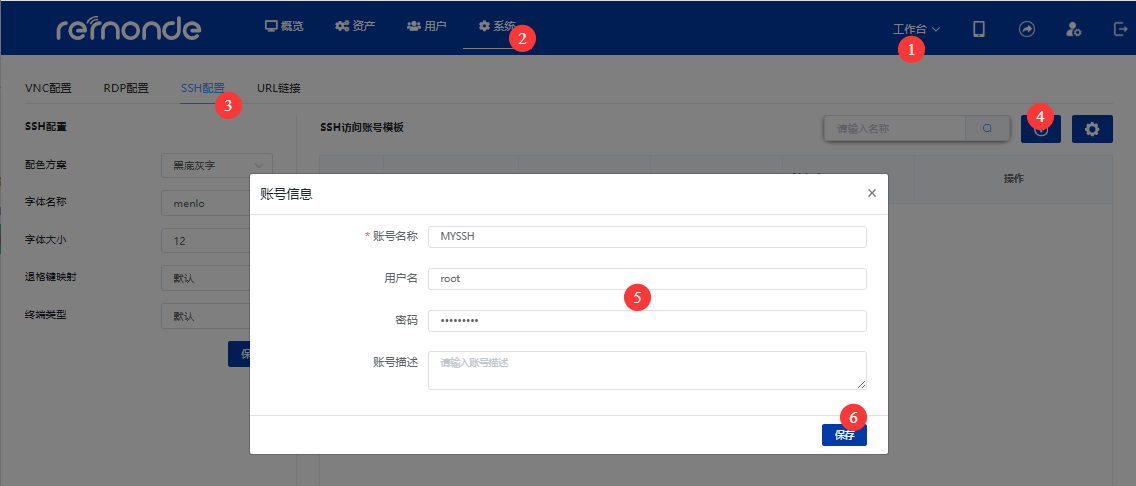Click the 请输入名称 search box
Viewport: 1136px width, 486px height.
click(895, 128)
